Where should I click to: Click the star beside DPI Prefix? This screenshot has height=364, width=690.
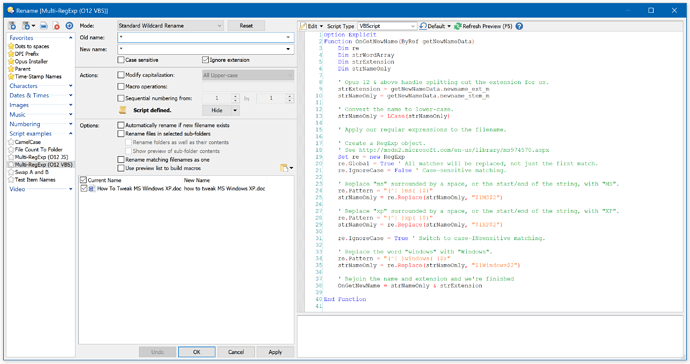11,54
